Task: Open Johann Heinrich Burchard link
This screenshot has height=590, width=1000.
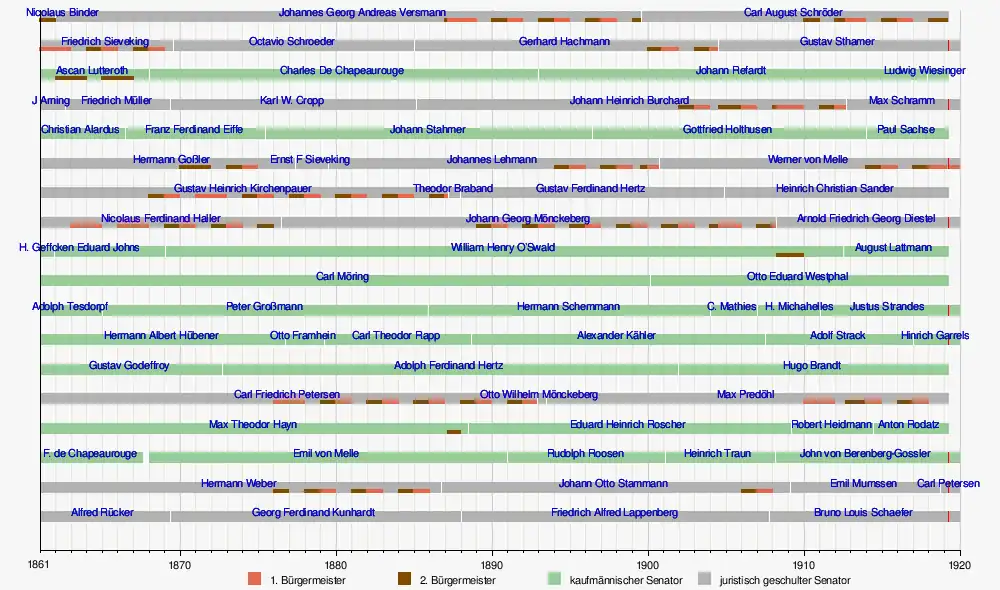Action: (629, 101)
